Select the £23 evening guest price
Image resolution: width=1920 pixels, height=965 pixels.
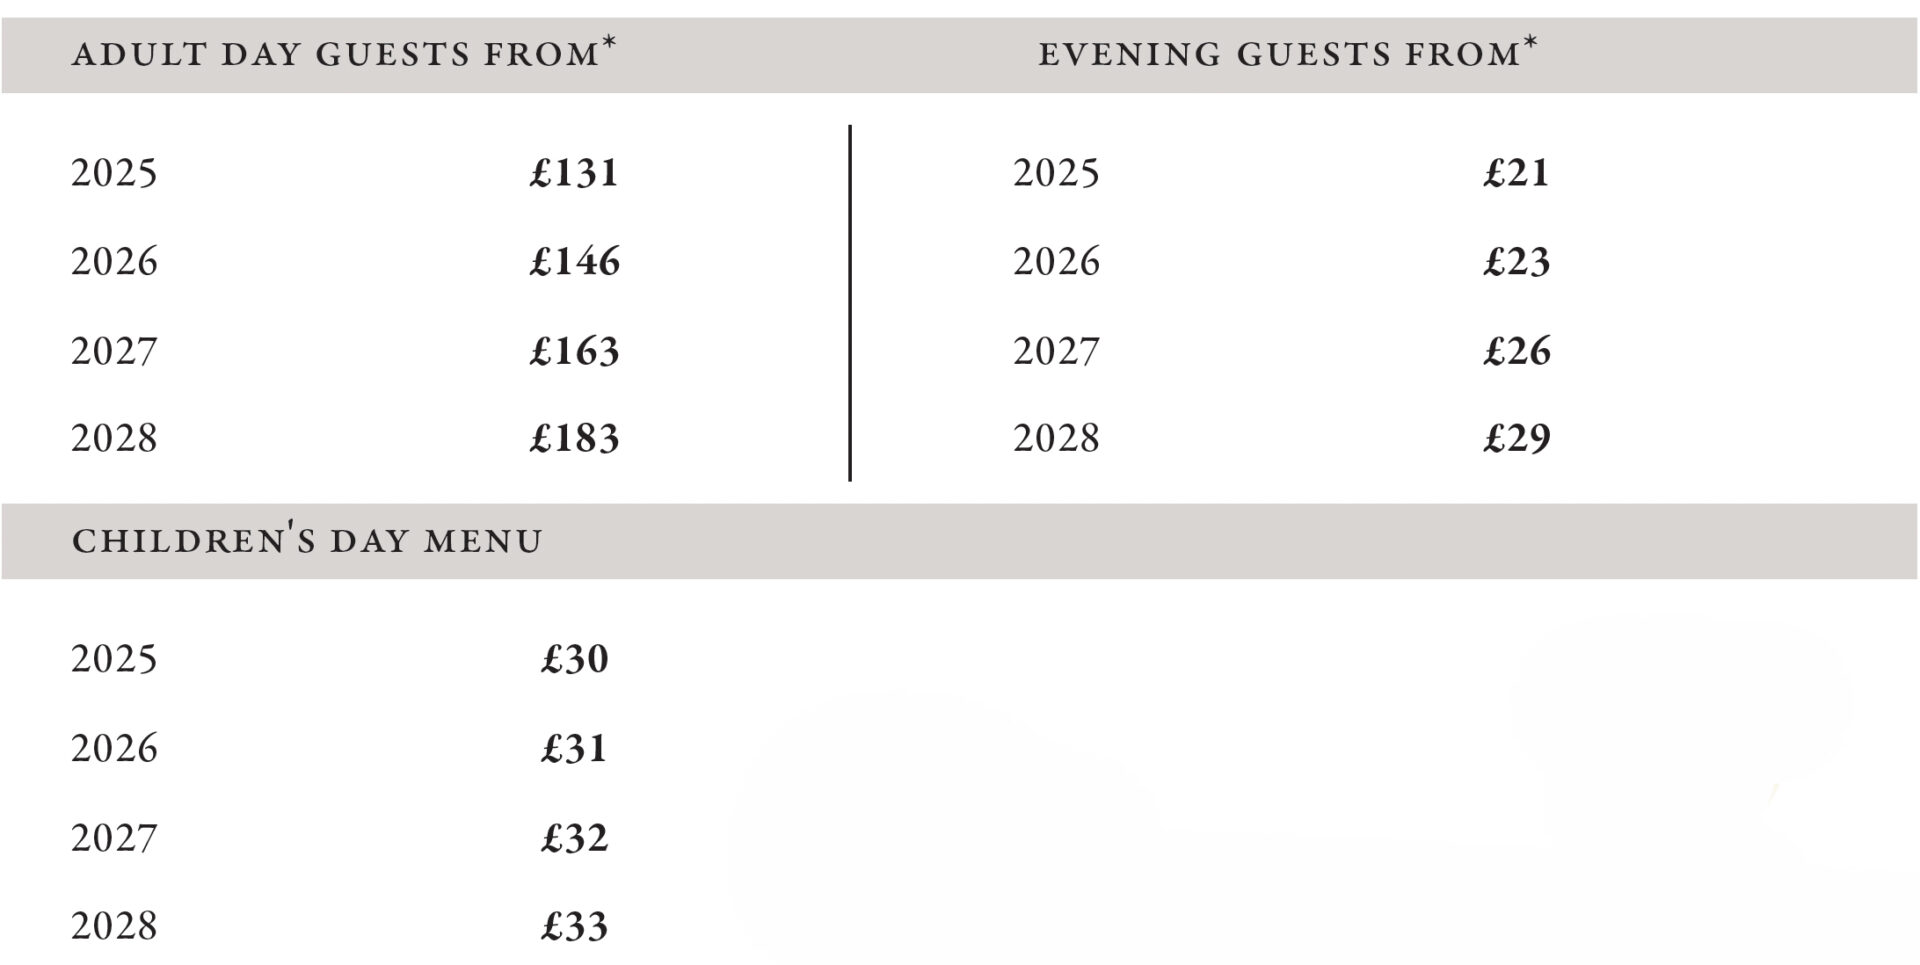pyautogui.click(x=1517, y=261)
